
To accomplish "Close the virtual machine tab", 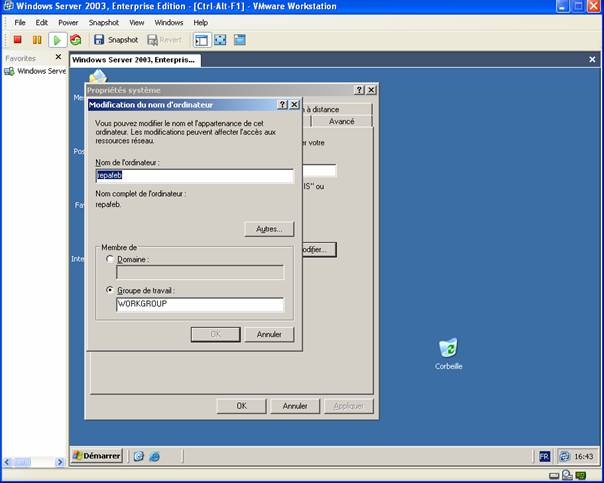I will (x=592, y=59).
